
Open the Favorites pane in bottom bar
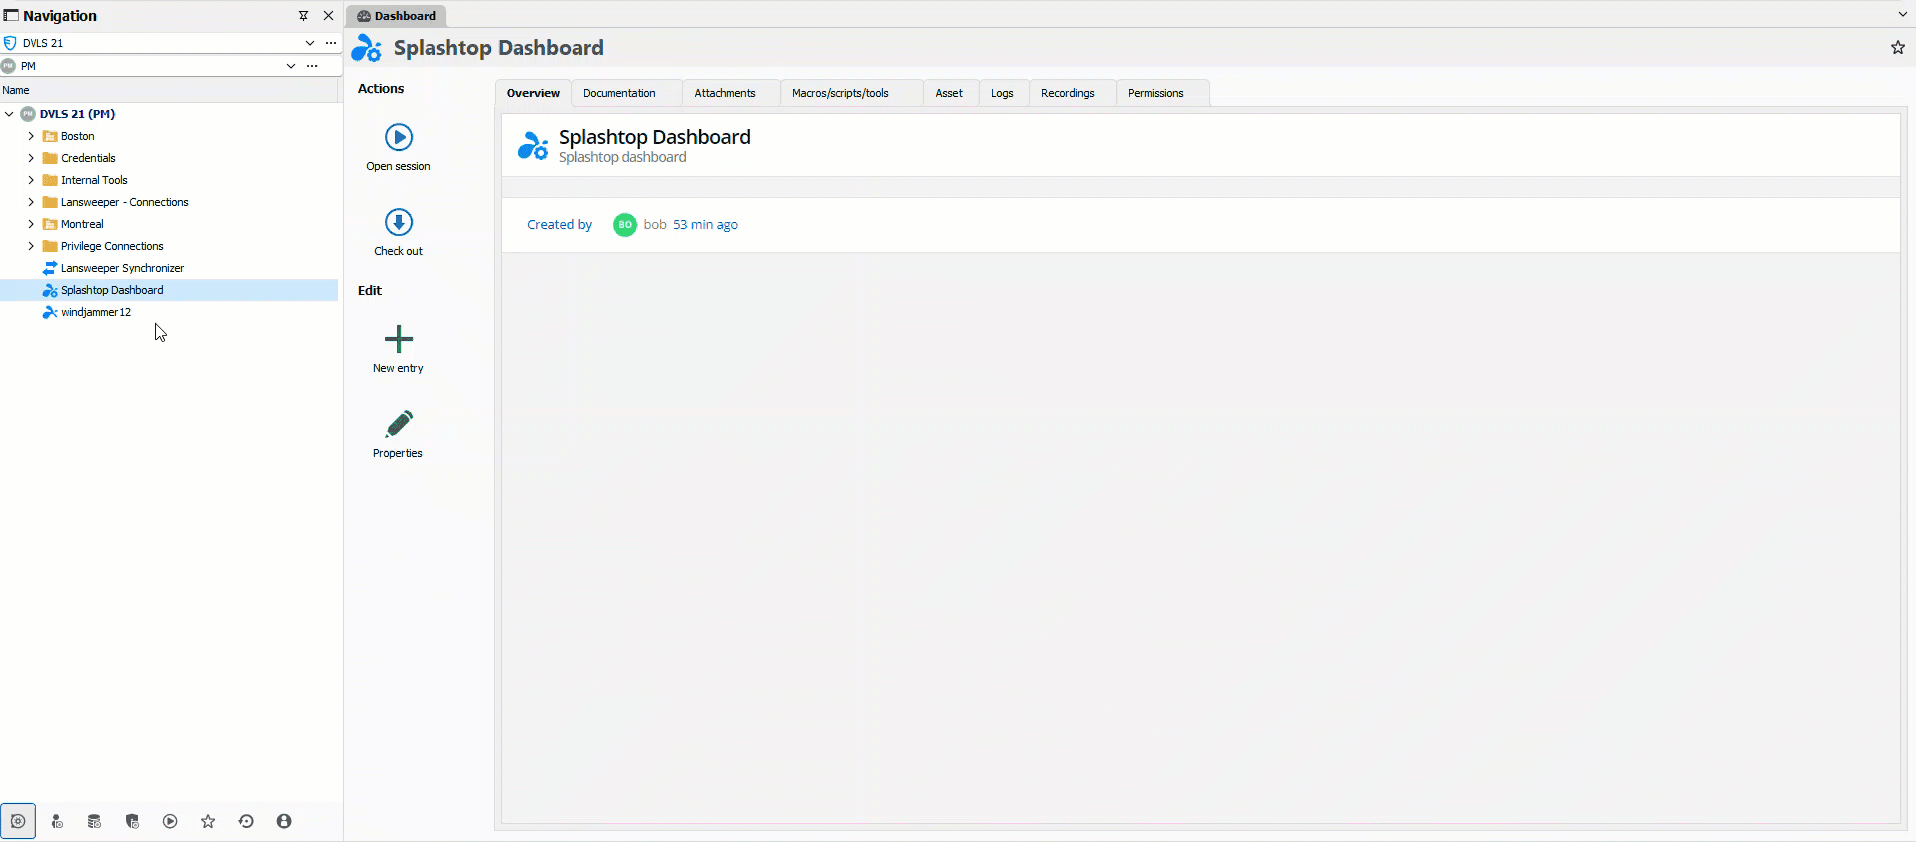point(208,821)
